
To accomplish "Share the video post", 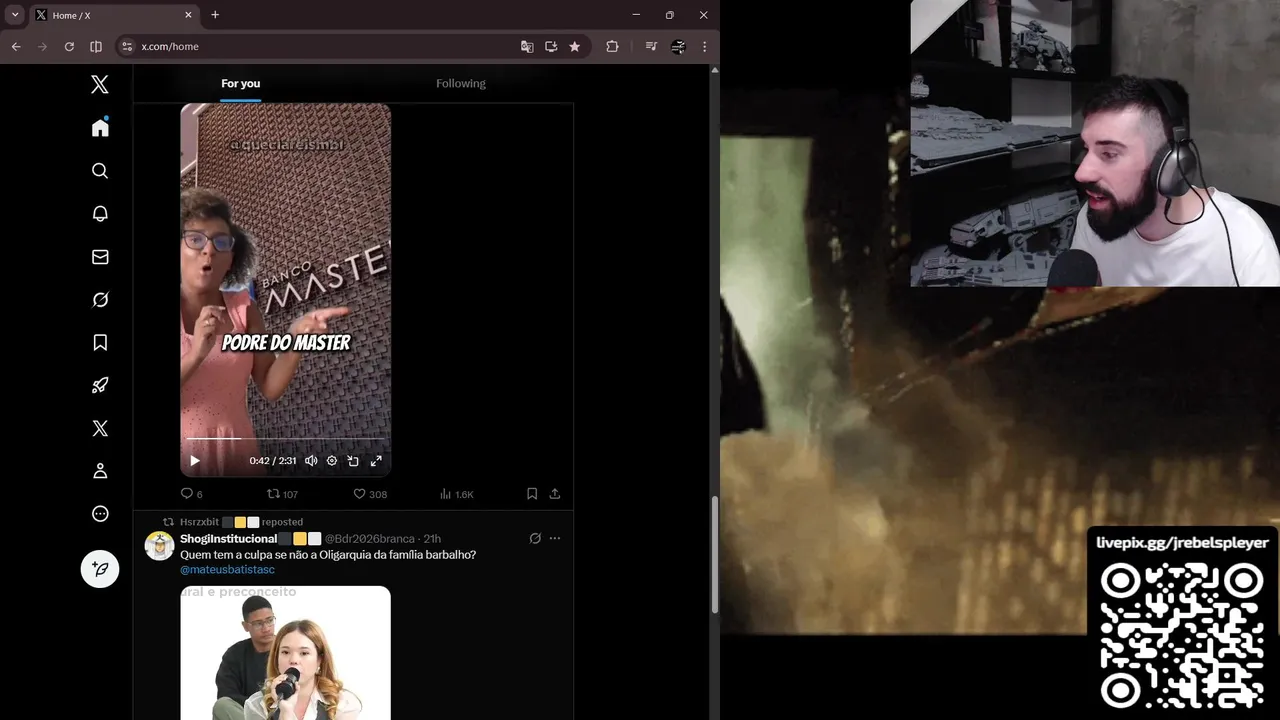I will tap(555, 494).
